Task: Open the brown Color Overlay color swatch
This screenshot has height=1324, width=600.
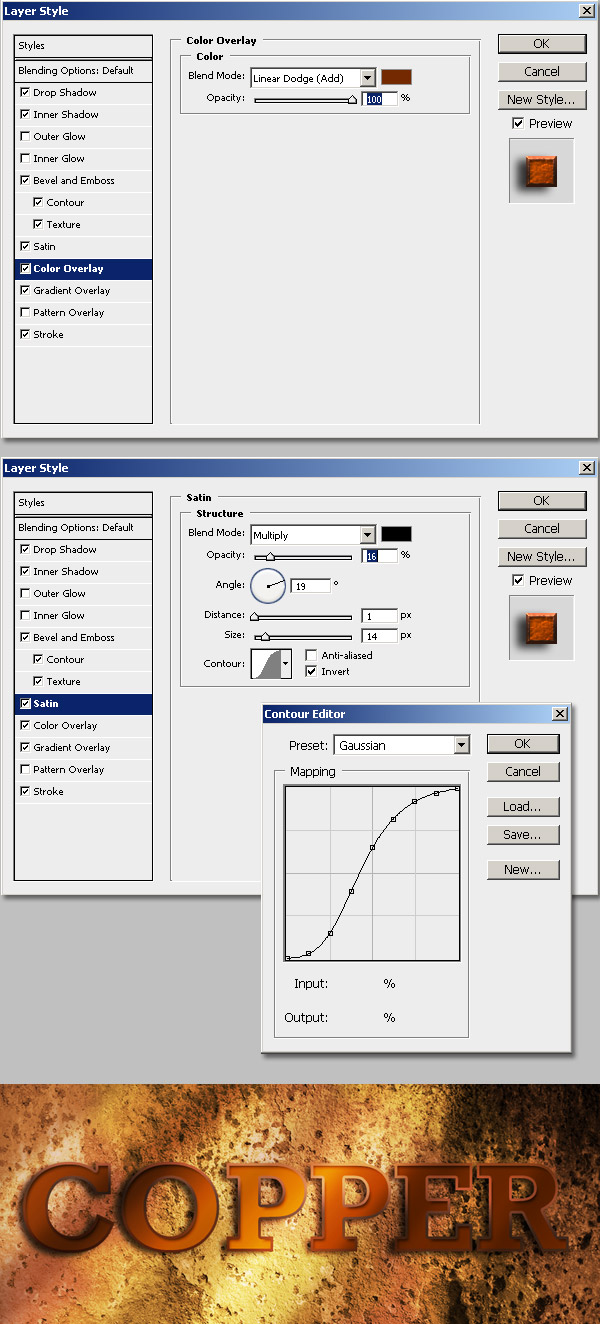Action: click(x=396, y=77)
